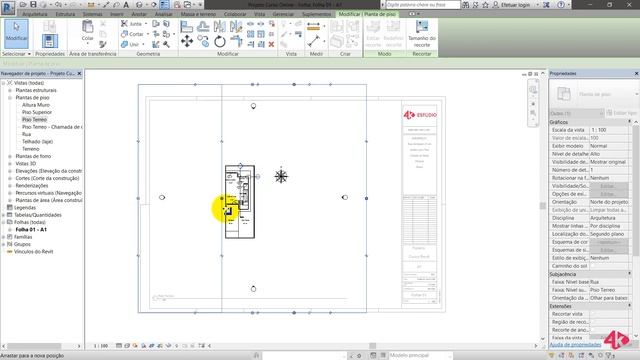Expand the Plantas de forro node
The width and height of the screenshot is (640, 360).
point(10,156)
